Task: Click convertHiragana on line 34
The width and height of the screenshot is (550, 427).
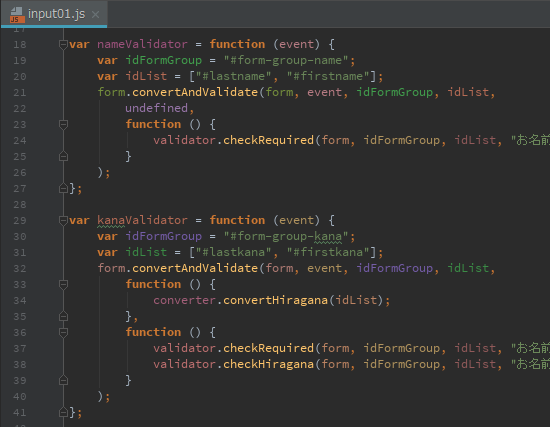Action: pyautogui.click(x=275, y=300)
